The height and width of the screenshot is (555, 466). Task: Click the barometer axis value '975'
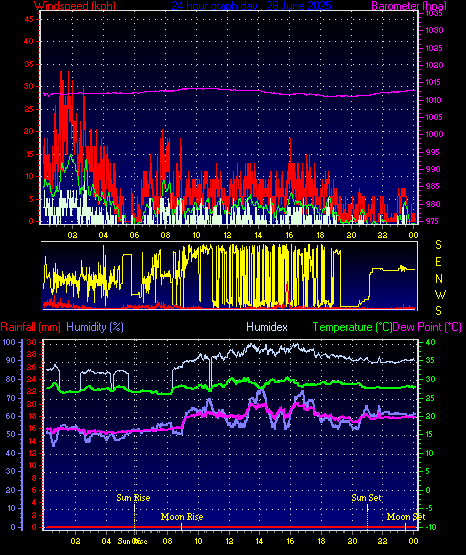click(x=432, y=221)
